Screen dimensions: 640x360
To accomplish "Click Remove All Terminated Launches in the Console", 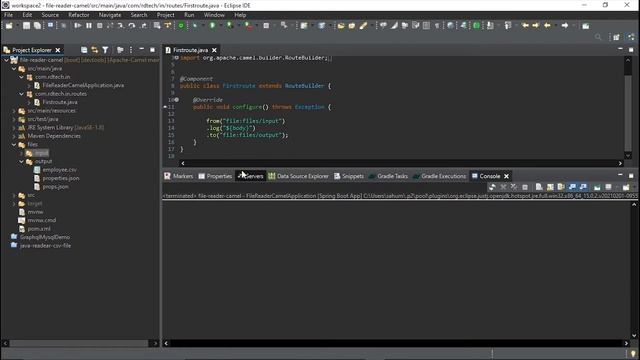I will [x=514, y=187].
